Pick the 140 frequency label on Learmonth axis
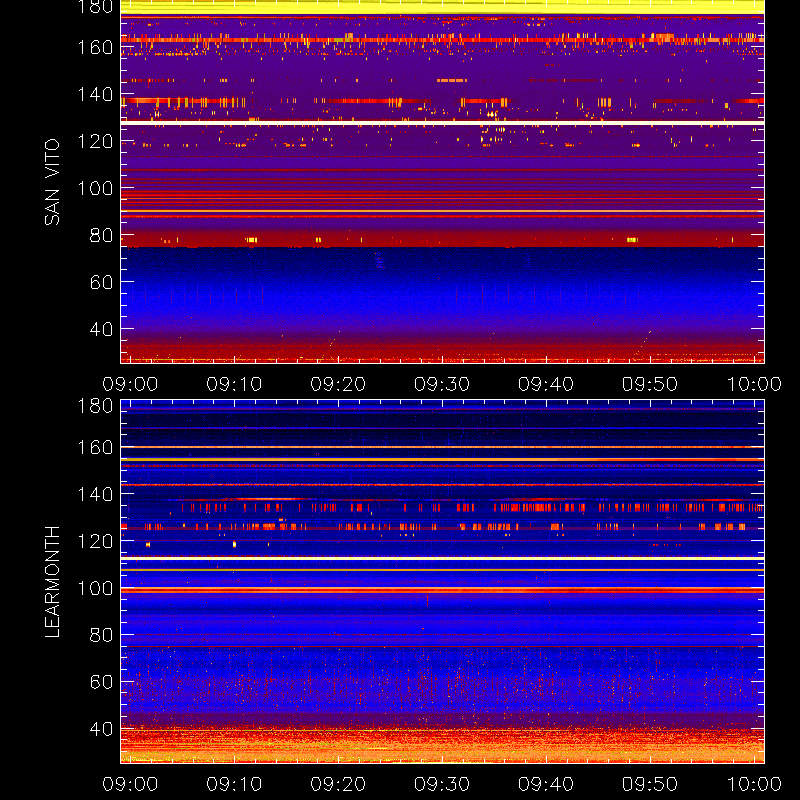800x800 pixels. (x=95, y=494)
